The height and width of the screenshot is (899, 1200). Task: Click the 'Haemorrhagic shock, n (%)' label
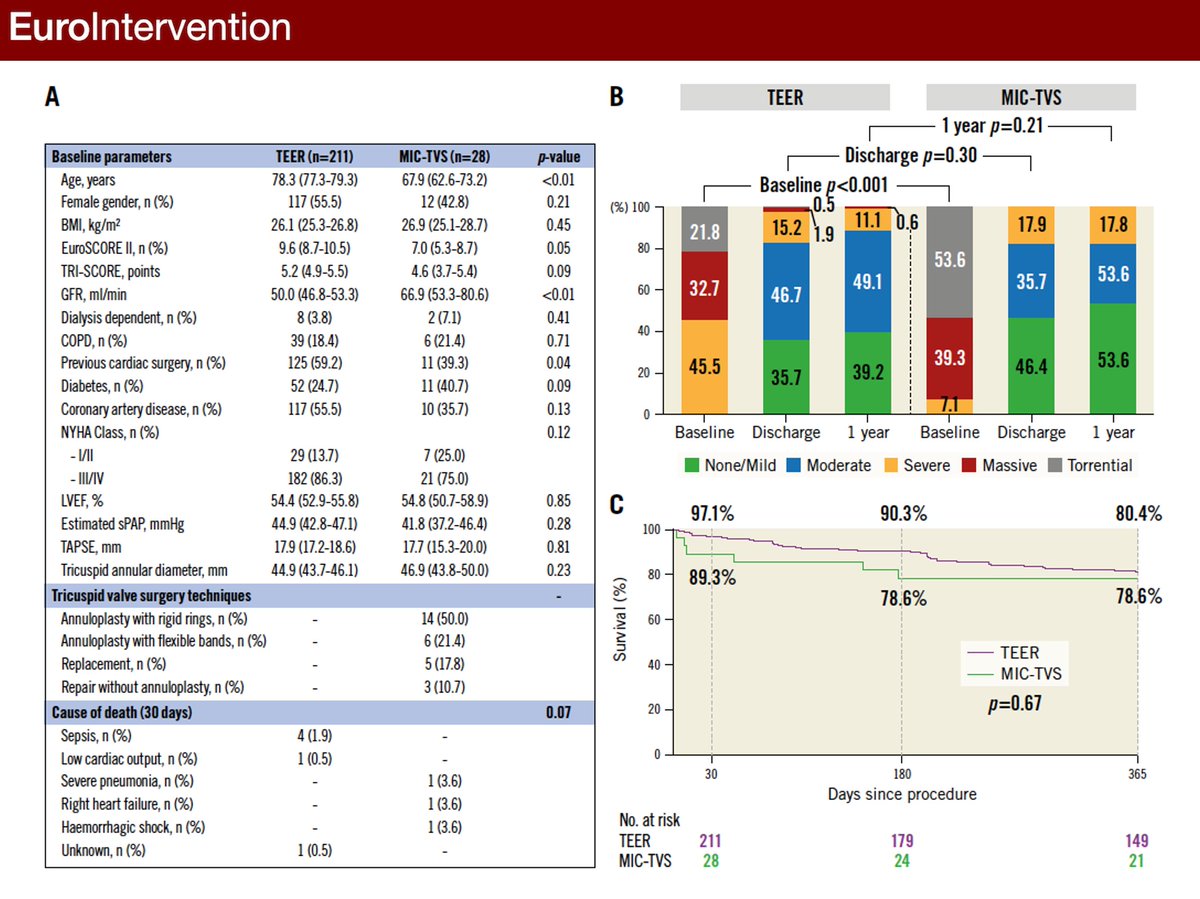[133, 826]
